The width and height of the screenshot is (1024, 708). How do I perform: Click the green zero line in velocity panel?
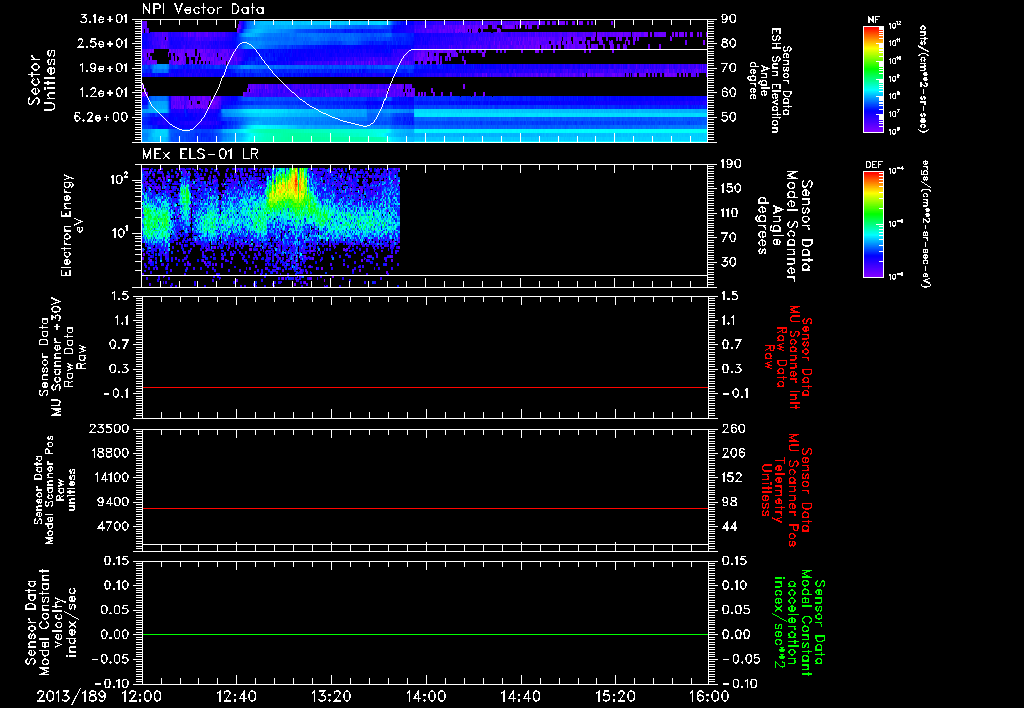(x=425, y=634)
